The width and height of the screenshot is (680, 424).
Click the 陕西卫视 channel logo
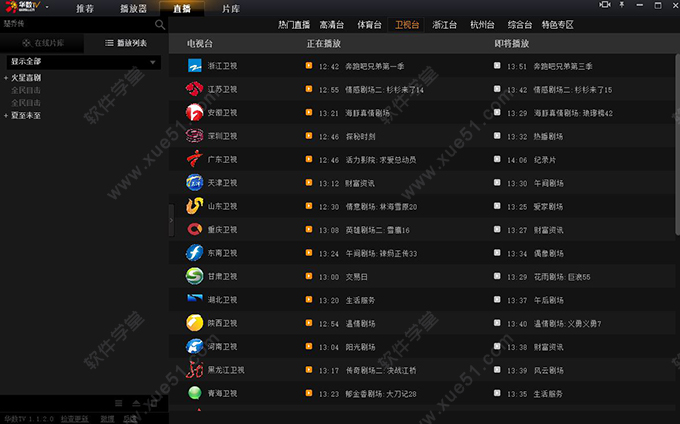[x=194, y=323]
